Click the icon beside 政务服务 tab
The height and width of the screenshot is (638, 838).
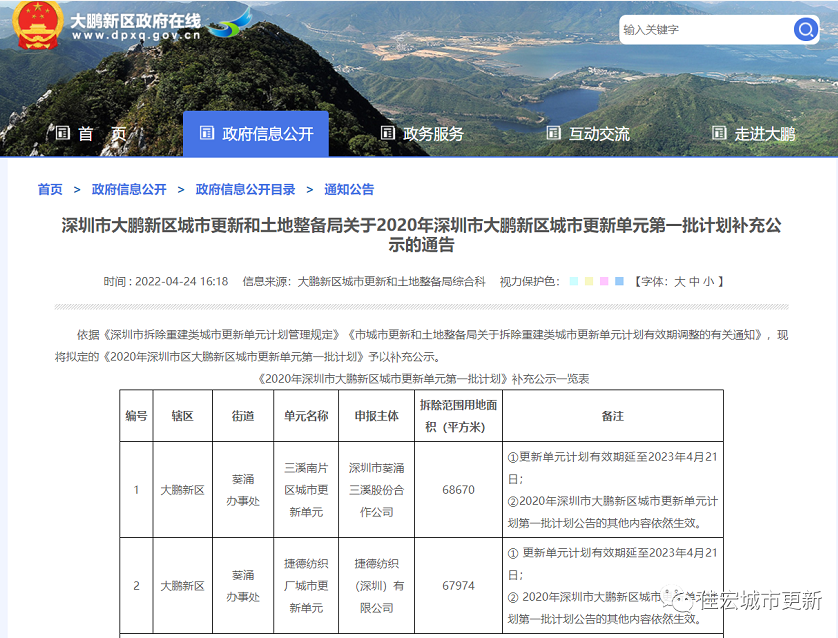[x=388, y=133]
